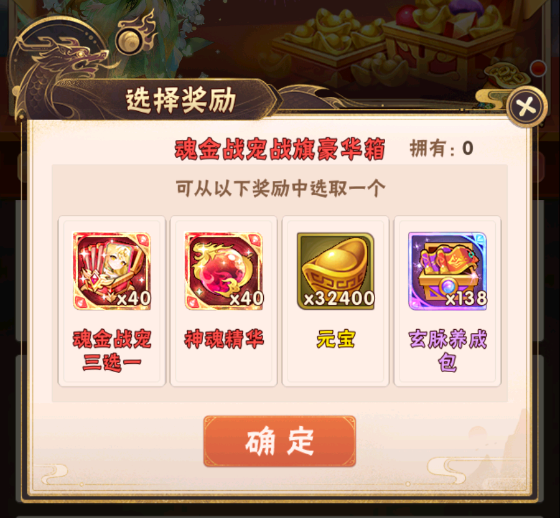Click the 神魂精华 label text
Image resolution: width=560 pixels, height=518 pixels.
pyautogui.click(x=224, y=339)
